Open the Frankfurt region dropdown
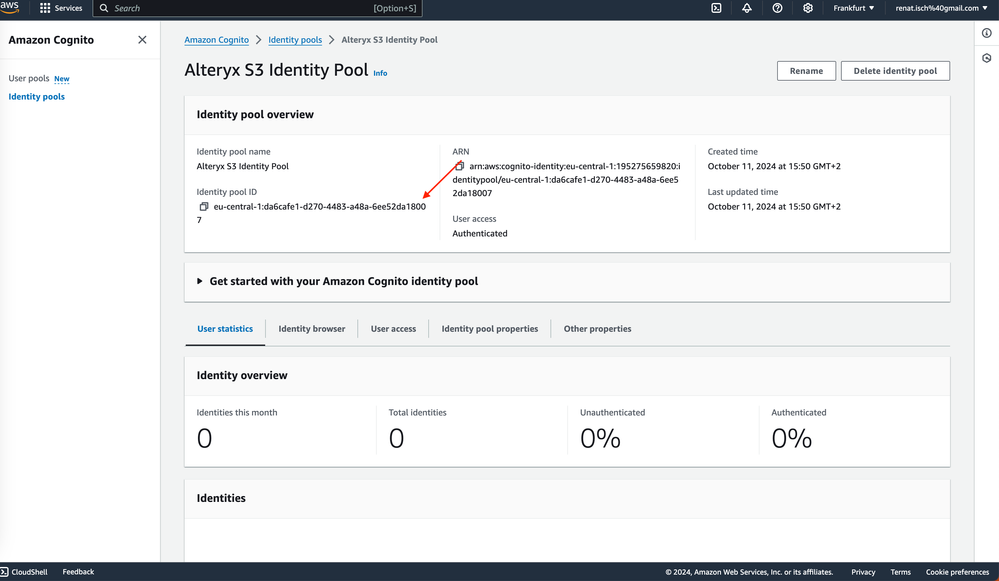The image size is (999, 581). [854, 8]
